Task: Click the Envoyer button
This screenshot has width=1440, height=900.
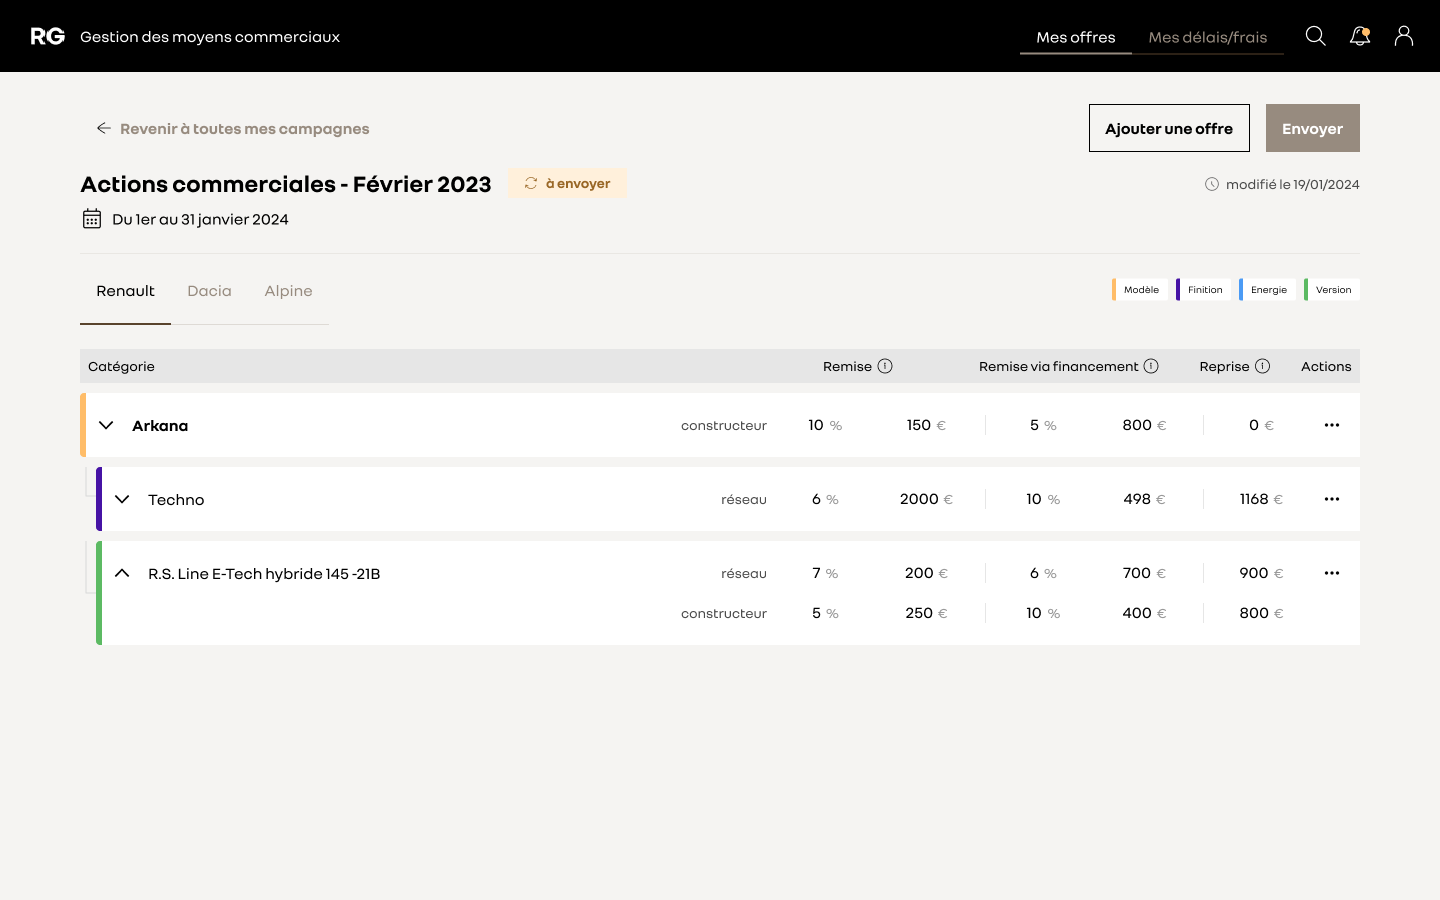Action: click(x=1313, y=128)
